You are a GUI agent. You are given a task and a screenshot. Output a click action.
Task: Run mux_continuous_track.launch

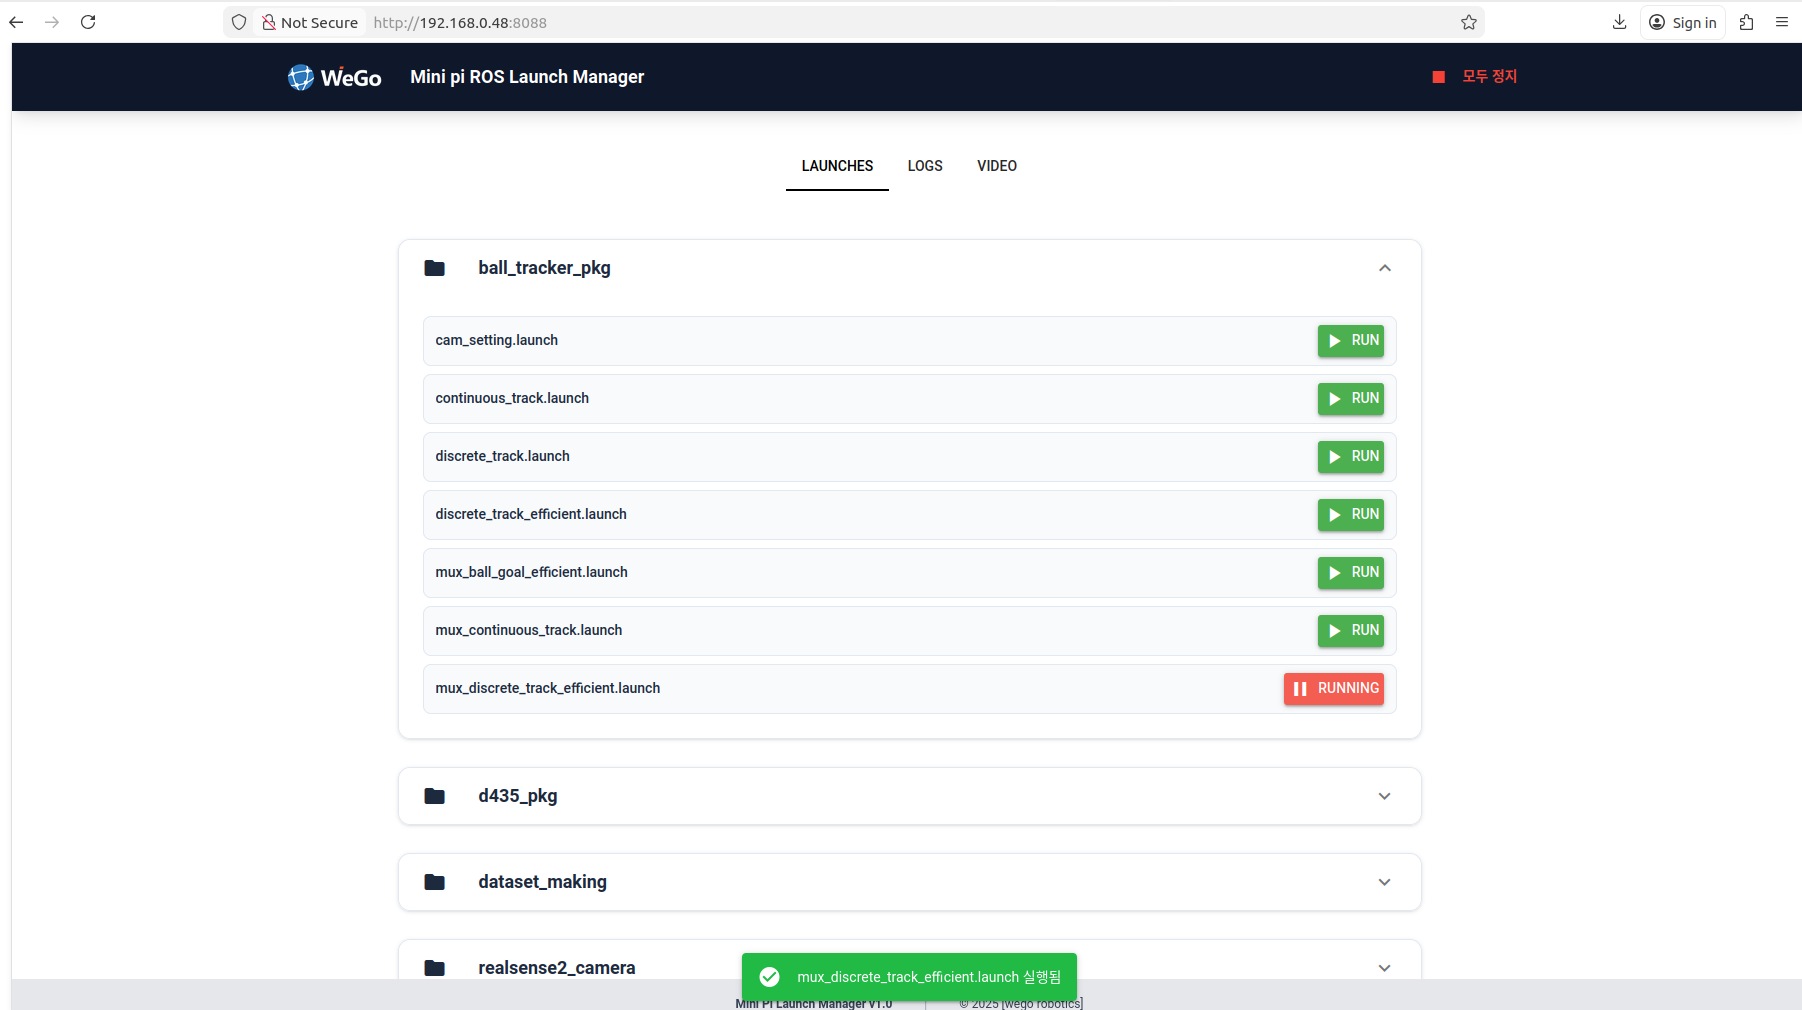tap(1350, 631)
